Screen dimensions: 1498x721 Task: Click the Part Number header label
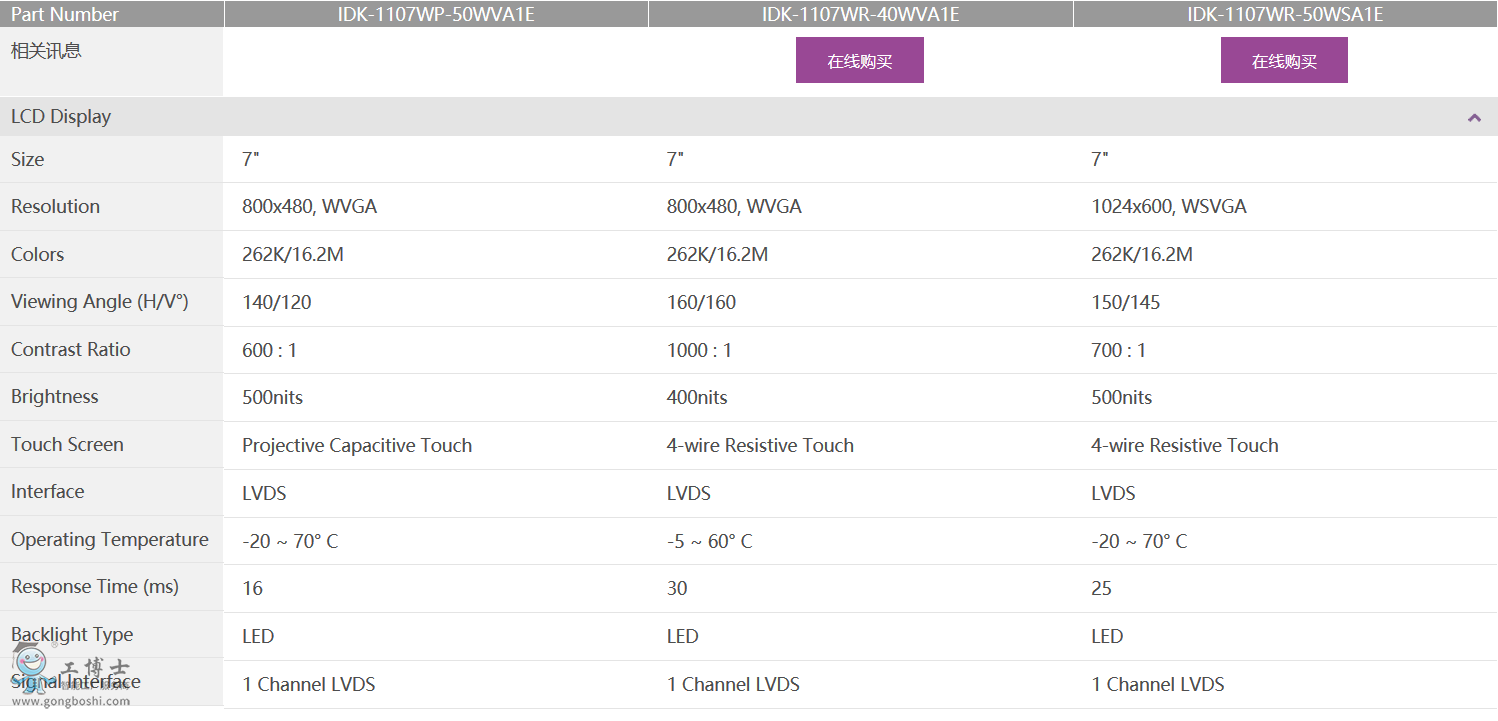pyautogui.click(x=65, y=14)
